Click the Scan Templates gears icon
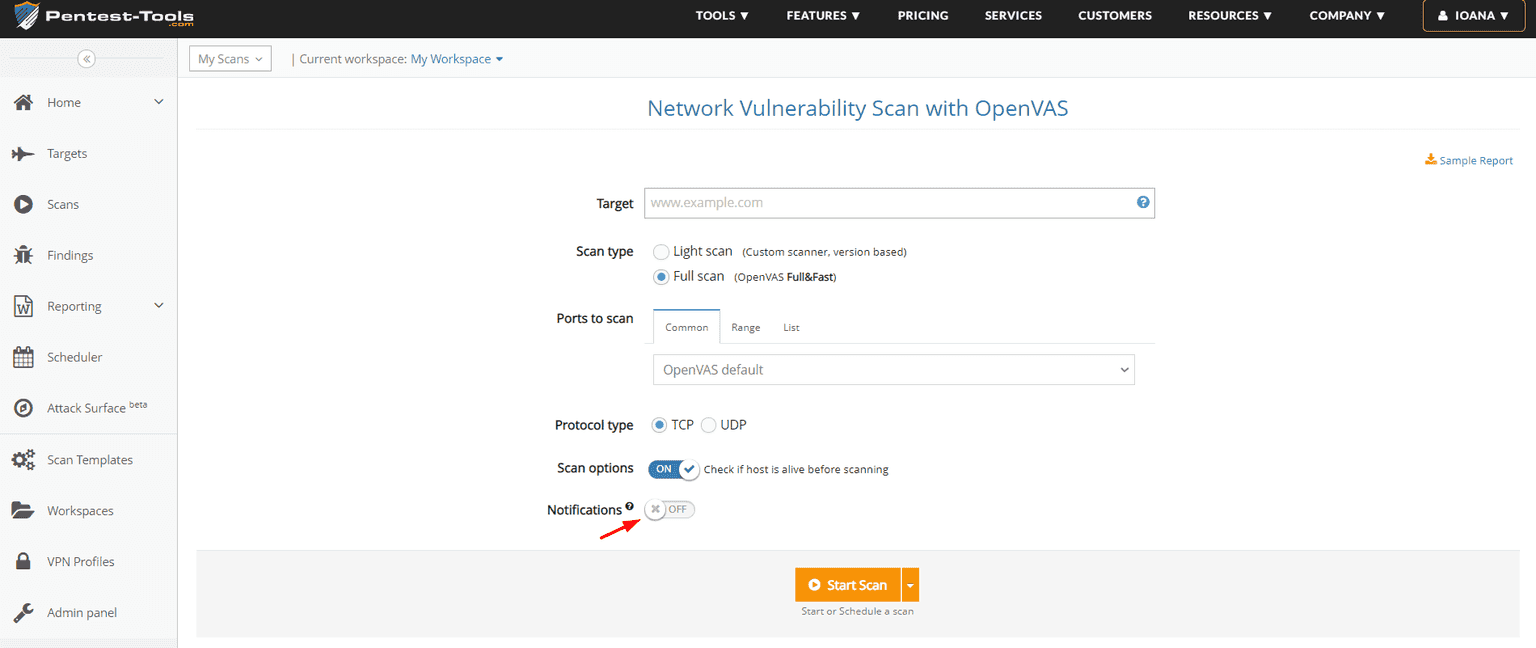Image resolution: width=1536 pixels, height=648 pixels. pos(23,460)
